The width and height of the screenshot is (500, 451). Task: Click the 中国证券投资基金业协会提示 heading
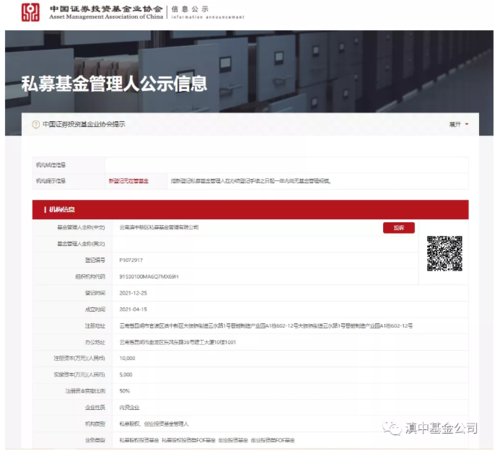point(84,124)
